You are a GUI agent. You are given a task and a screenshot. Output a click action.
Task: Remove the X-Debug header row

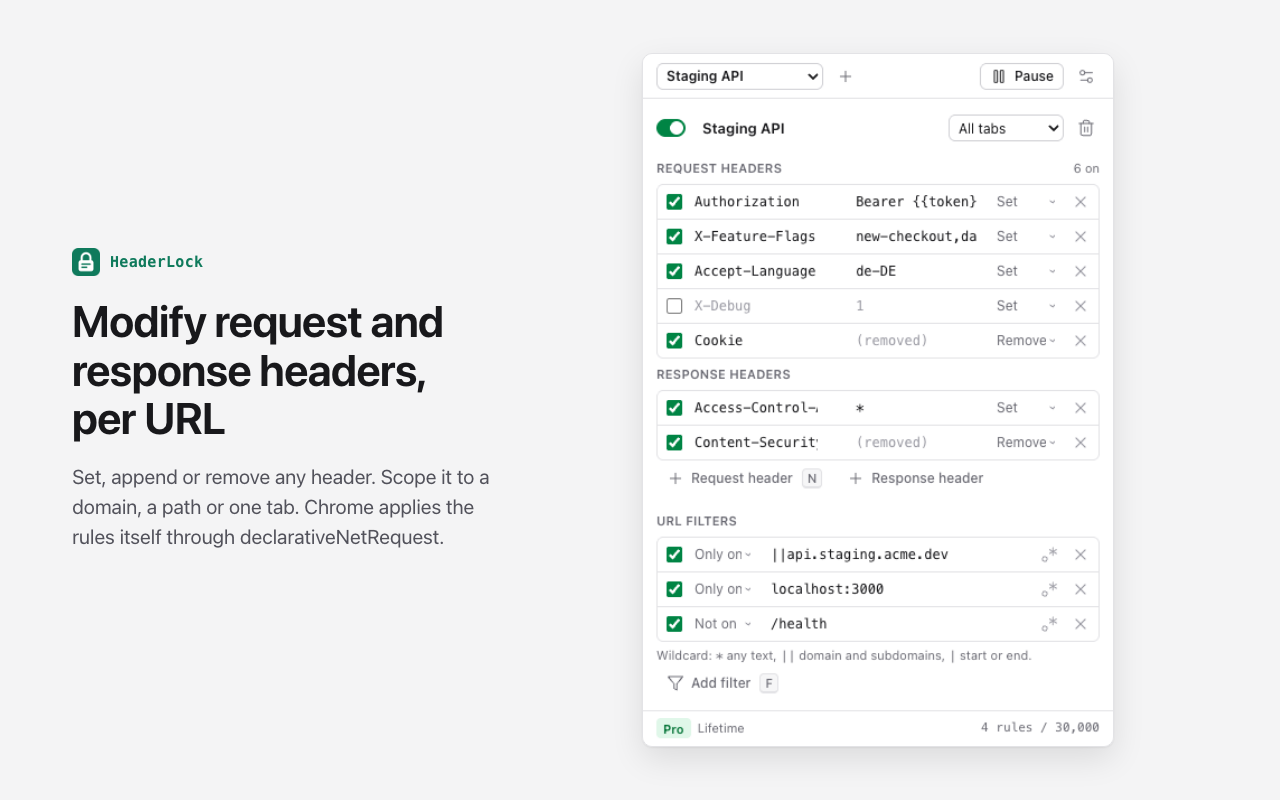tap(1080, 306)
